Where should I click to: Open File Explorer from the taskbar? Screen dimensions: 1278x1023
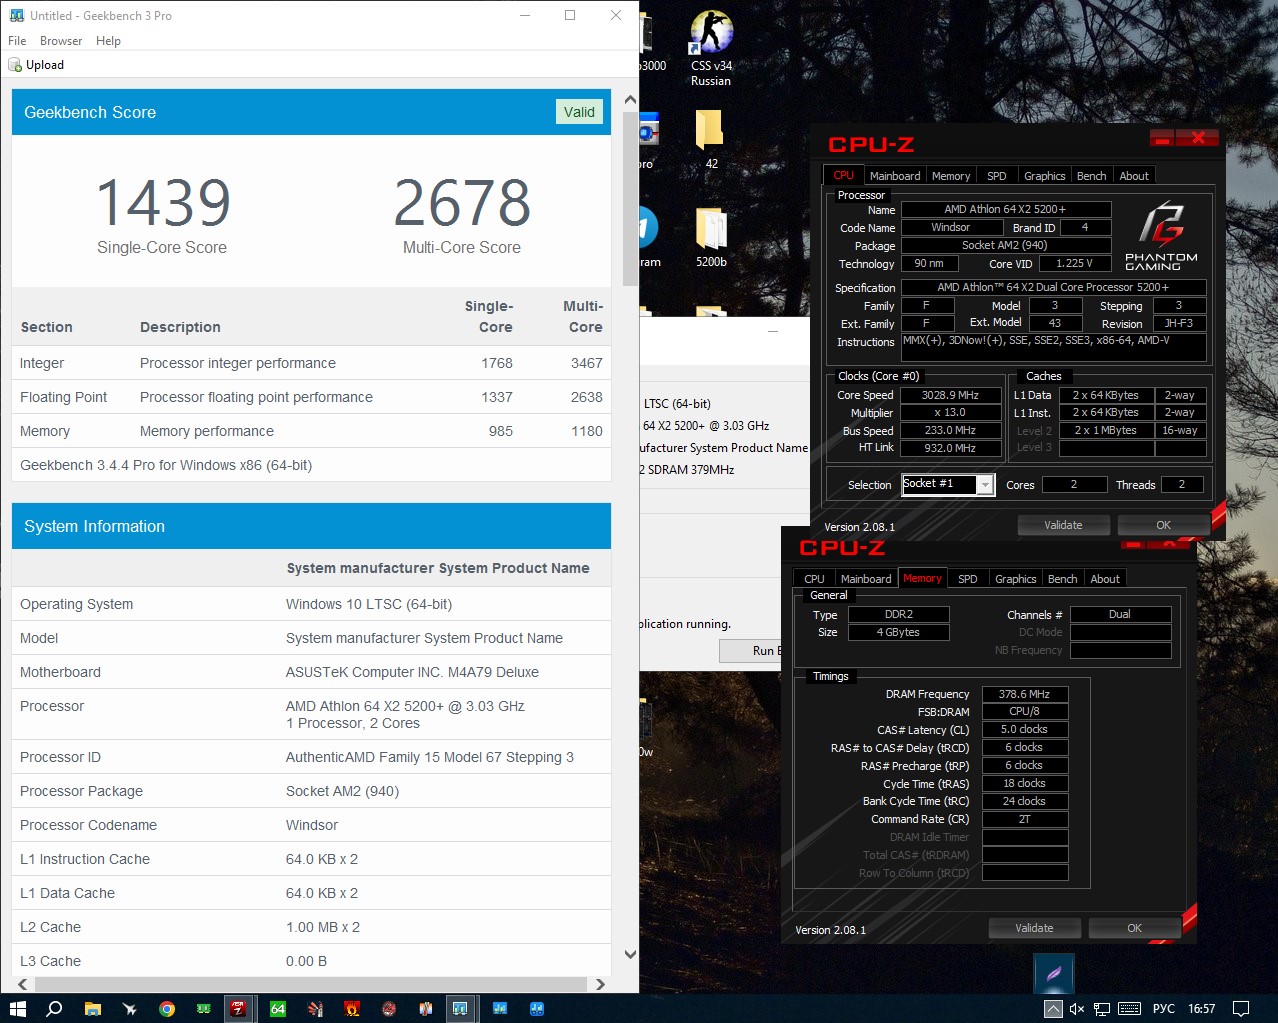coord(92,1008)
